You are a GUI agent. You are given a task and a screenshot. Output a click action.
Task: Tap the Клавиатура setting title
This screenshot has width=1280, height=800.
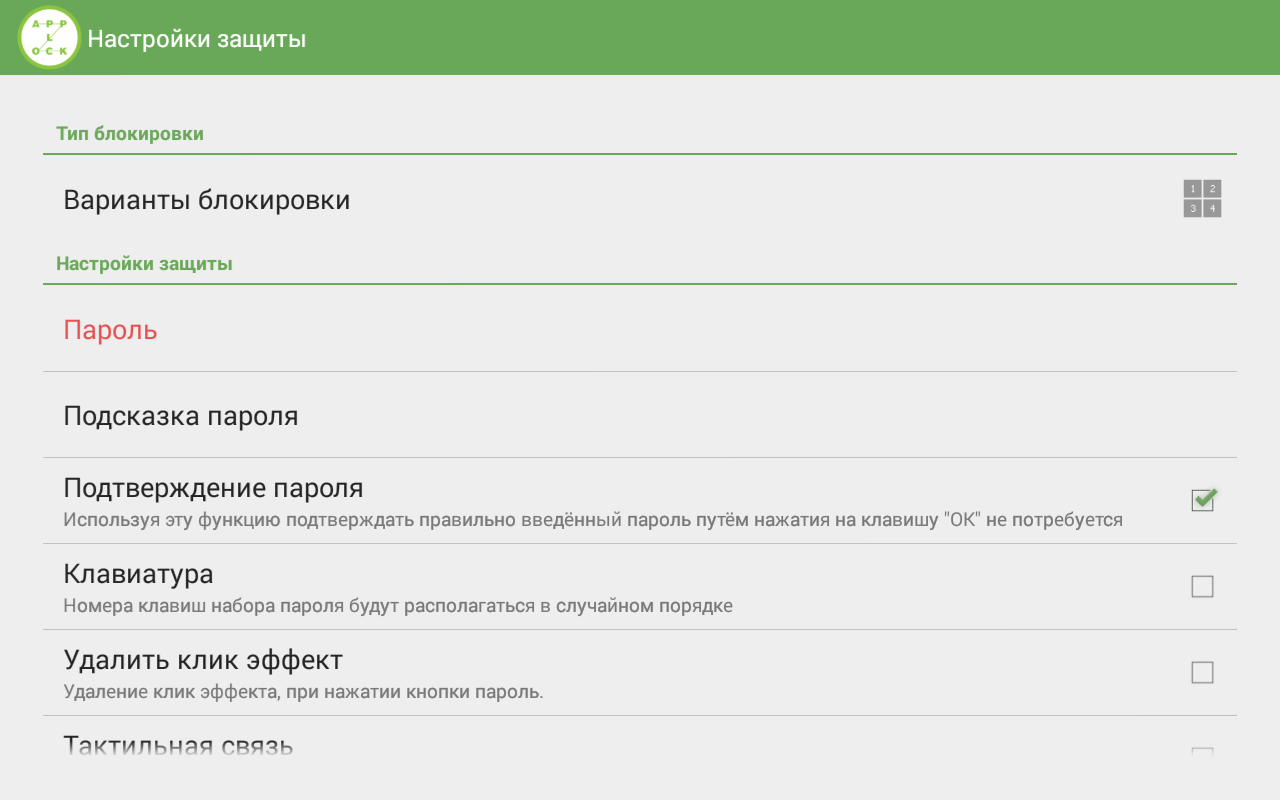pos(138,574)
